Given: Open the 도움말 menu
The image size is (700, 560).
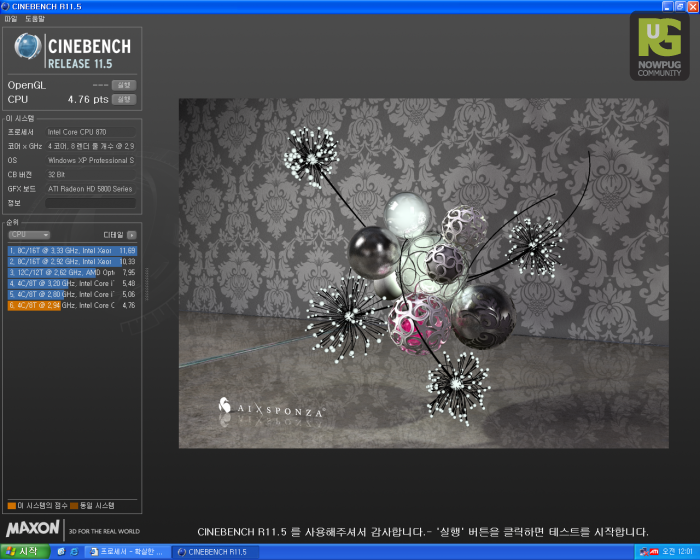Looking at the screenshot, I should click(x=35, y=19).
